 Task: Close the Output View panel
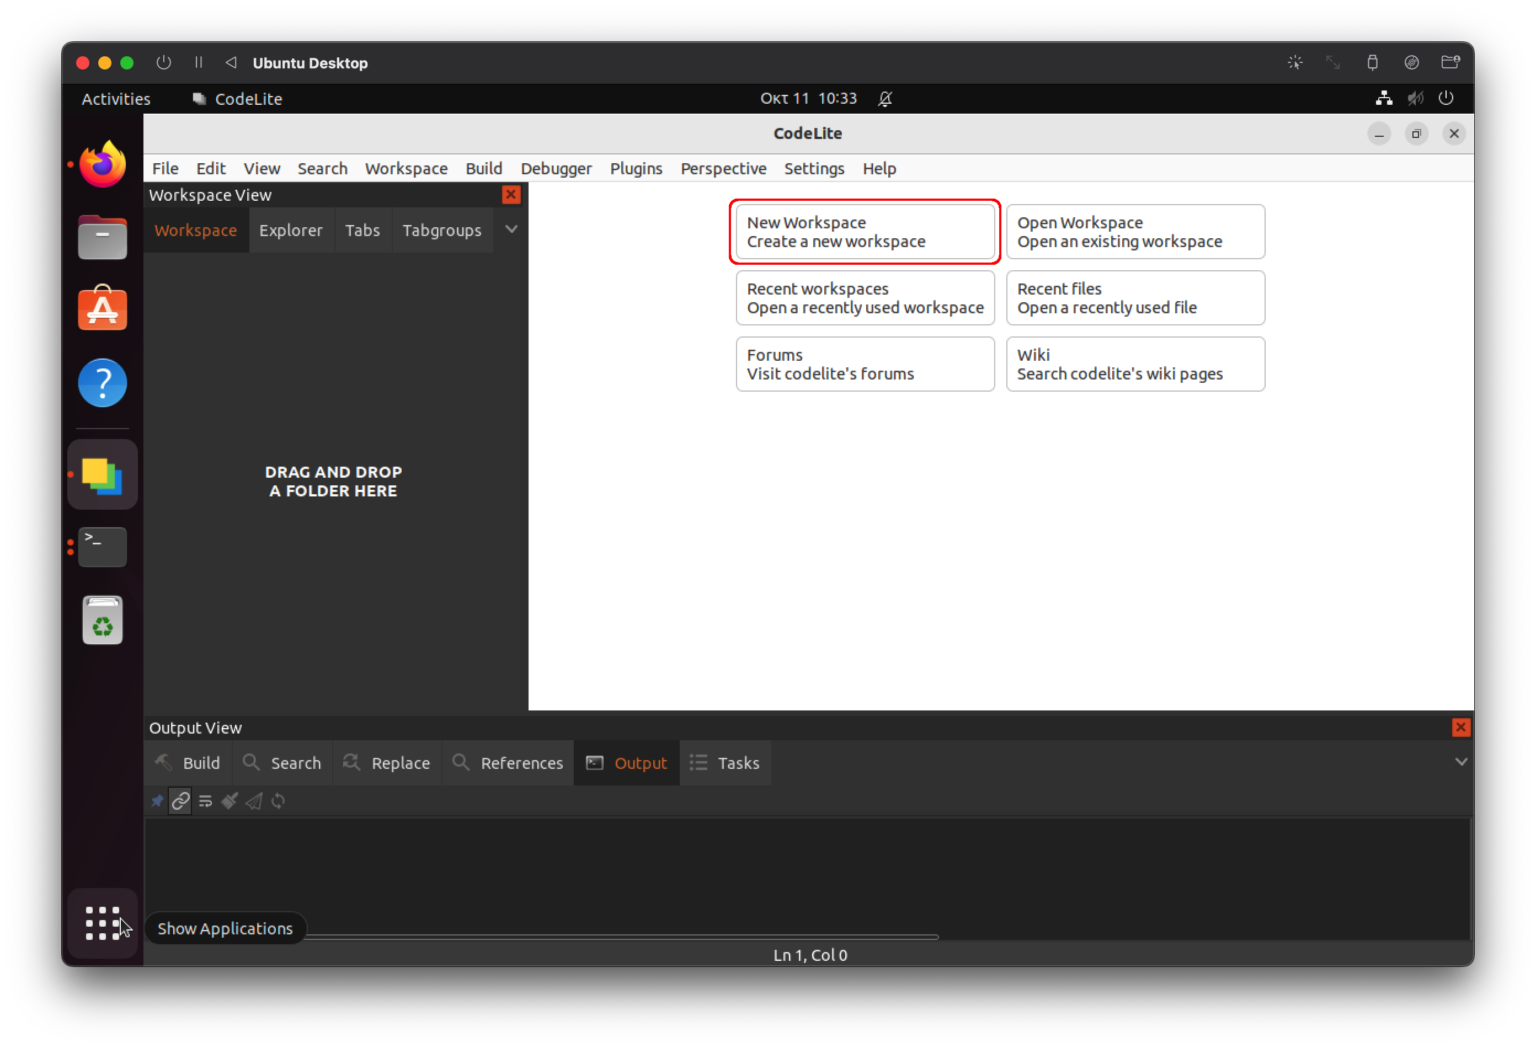coord(1460,728)
